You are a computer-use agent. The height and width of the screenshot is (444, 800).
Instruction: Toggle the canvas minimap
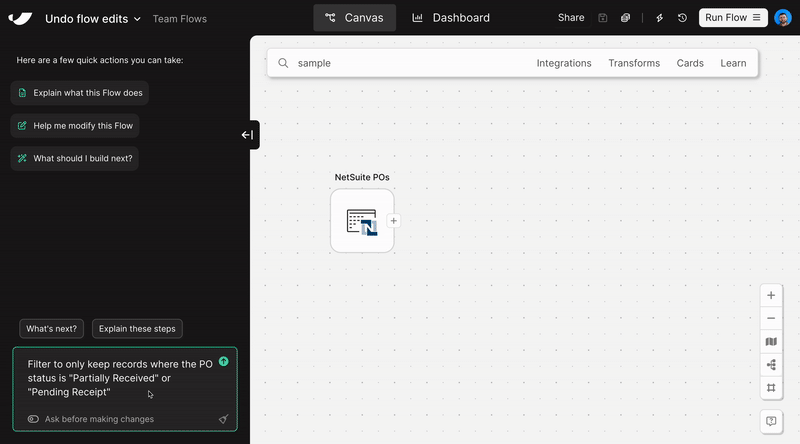coord(771,341)
